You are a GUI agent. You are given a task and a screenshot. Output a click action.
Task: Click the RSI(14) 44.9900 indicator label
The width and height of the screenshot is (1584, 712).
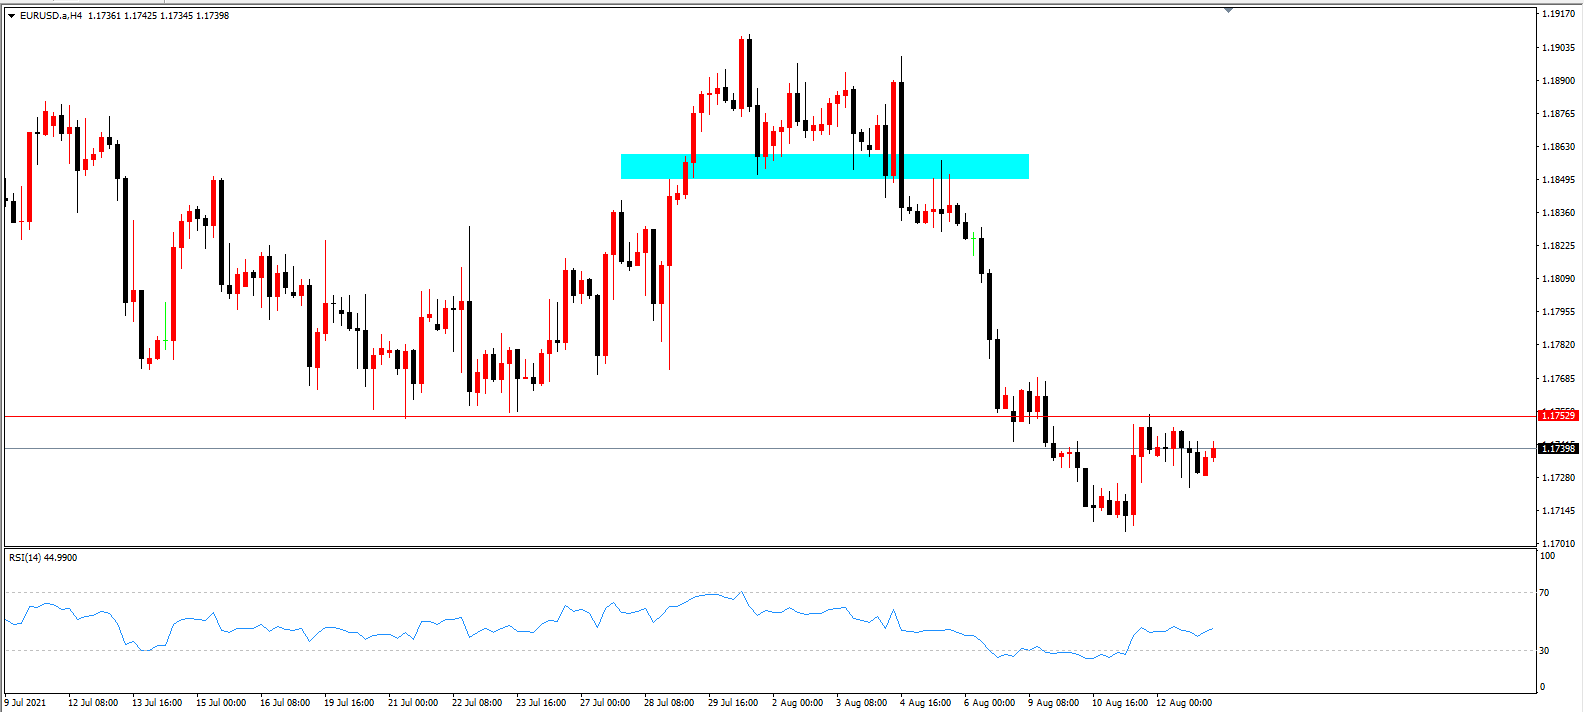tap(43, 557)
